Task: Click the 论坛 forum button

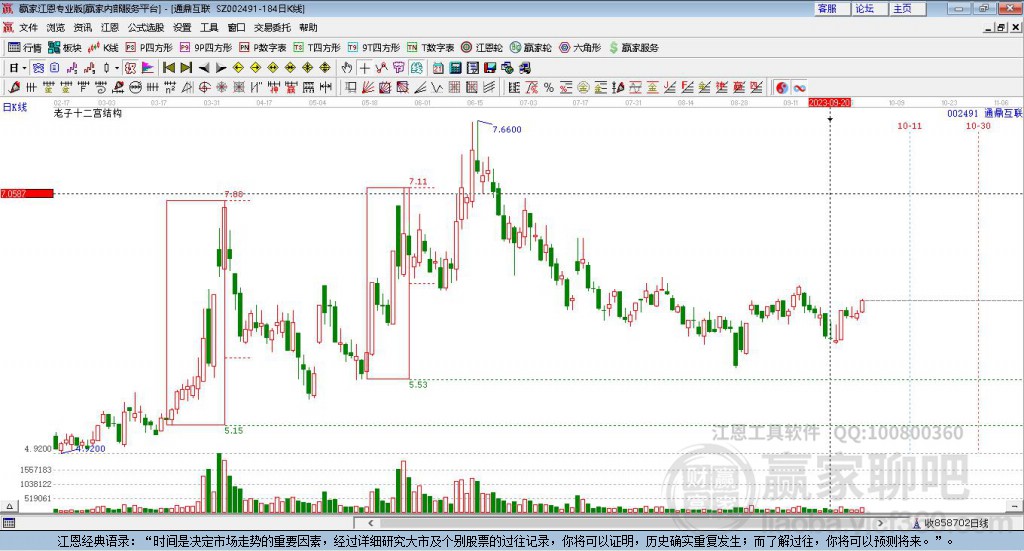Action: point(869,8)
